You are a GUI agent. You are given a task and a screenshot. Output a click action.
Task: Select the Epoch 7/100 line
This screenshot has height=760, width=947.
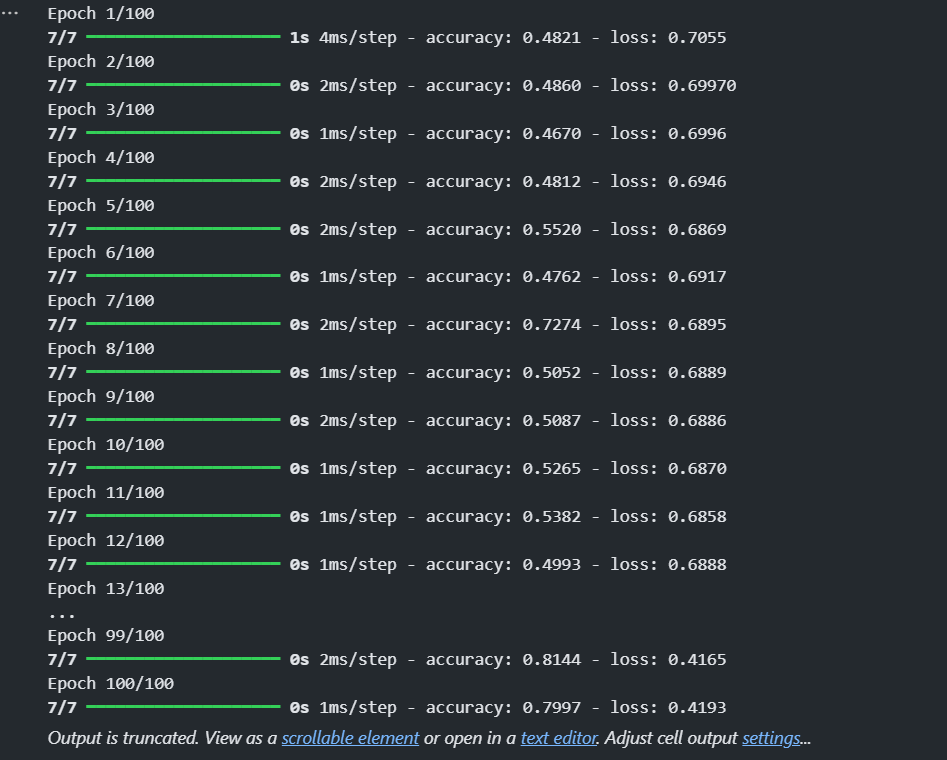101,300
